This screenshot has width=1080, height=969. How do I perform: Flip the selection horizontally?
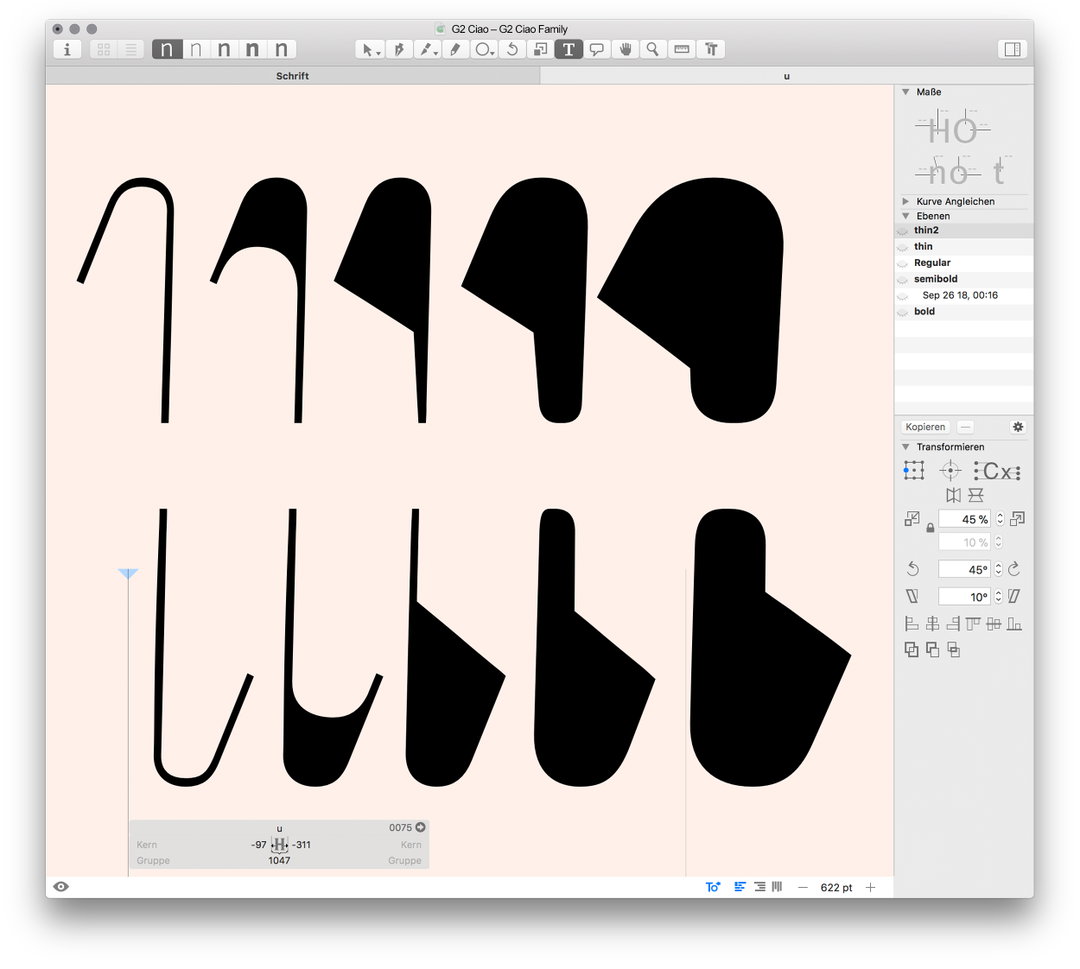coord(953,495)
